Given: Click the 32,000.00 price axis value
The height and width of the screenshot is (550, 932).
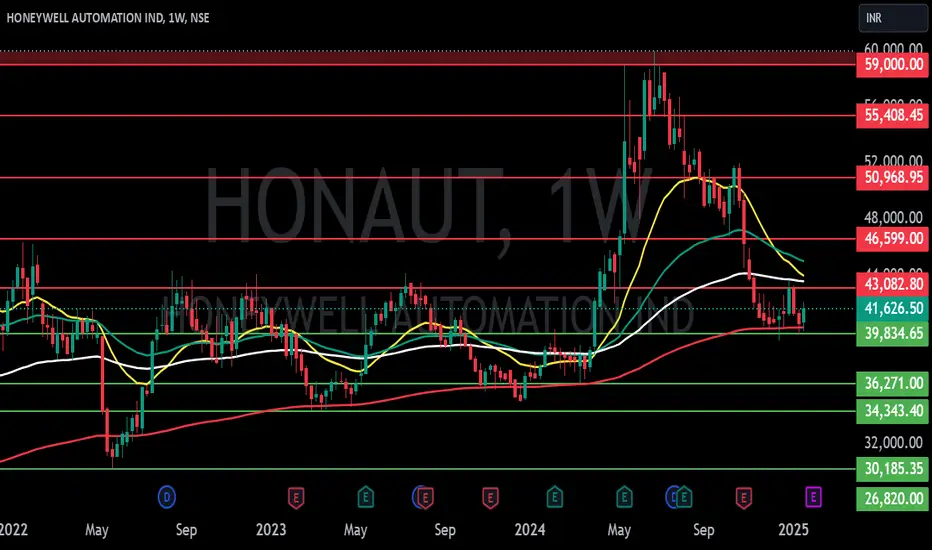Looking at the screenshot, I should coord(893,442).
